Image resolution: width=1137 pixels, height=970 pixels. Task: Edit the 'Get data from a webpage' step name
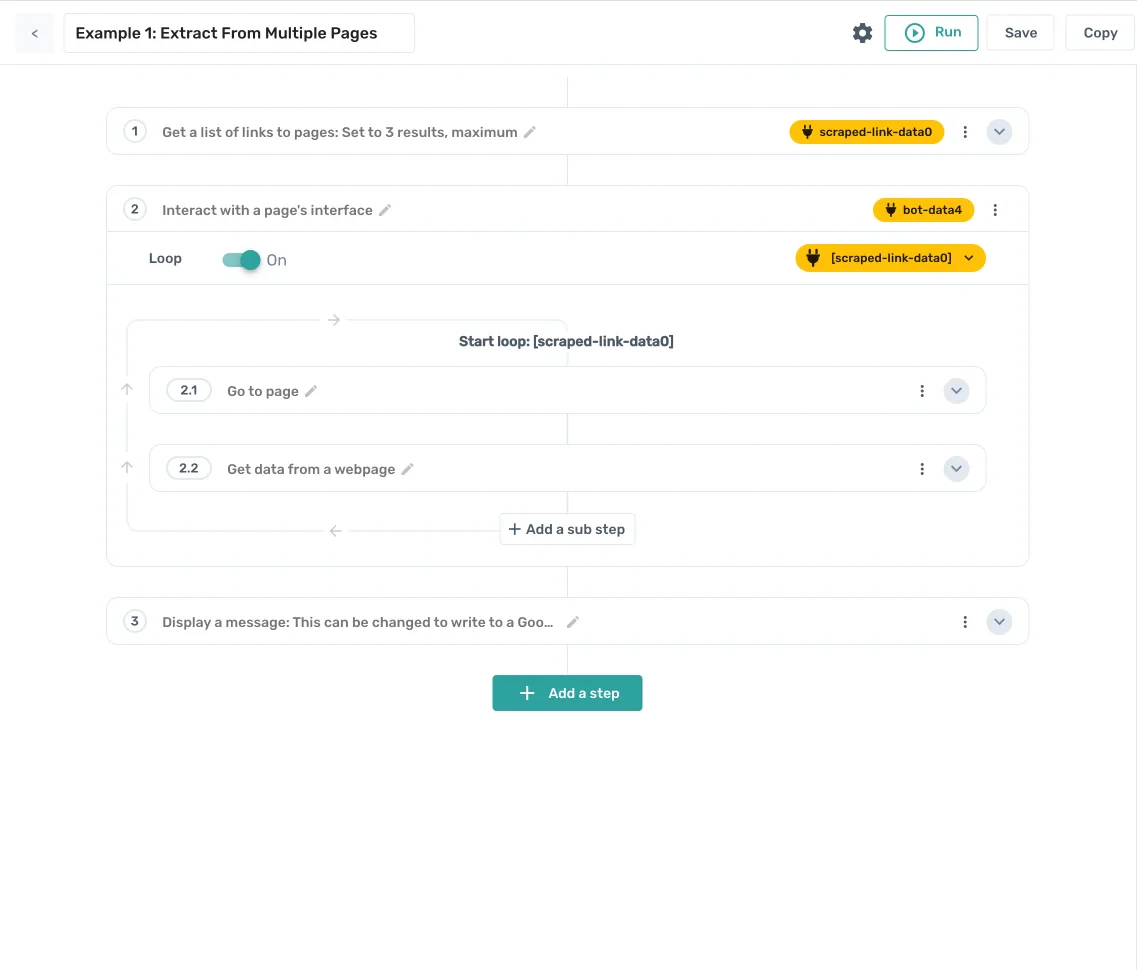pyautogui.click(x=408, y=468)
